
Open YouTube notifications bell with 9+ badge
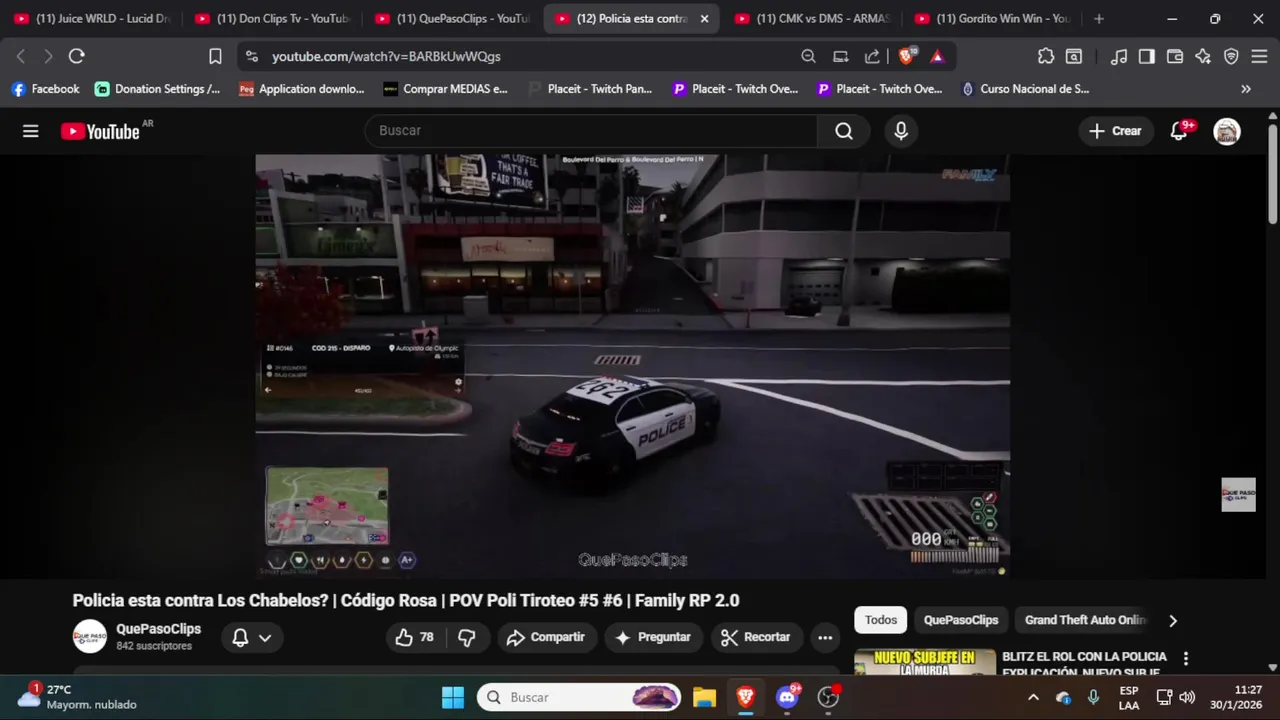tap(1180, 131)
